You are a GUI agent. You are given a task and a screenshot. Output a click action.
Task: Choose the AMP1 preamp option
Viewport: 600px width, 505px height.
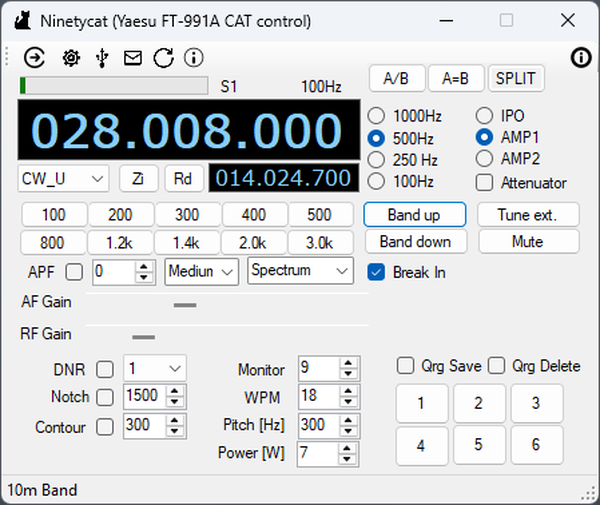click(x=484, y=137)
